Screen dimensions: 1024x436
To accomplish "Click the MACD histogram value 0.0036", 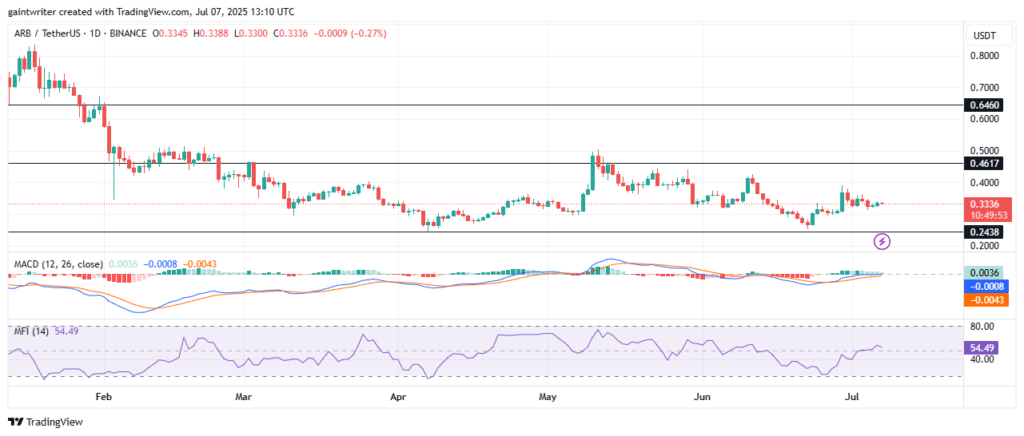I will pyautogui.click(x=122, y=264).
